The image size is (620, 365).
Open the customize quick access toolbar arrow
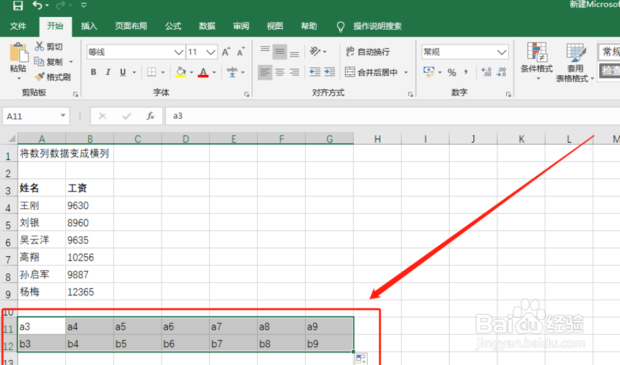[x=84, y=6]
